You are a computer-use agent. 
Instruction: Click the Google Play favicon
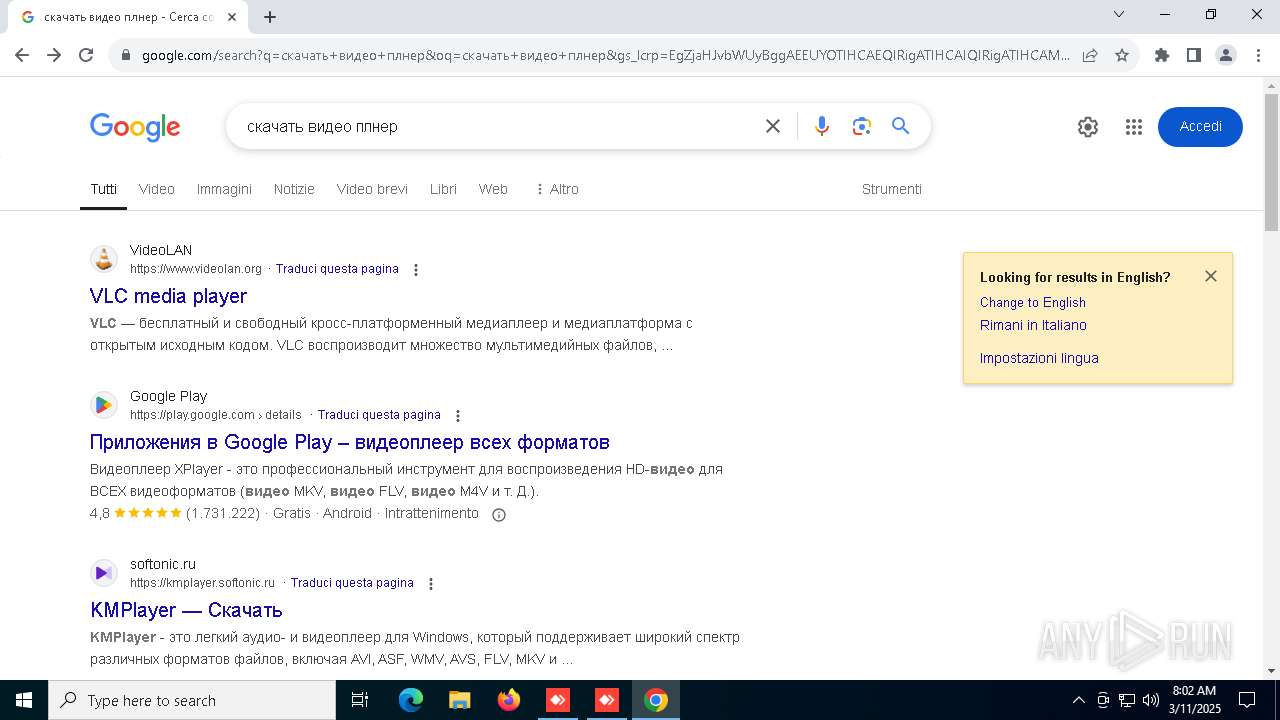click(x=104, y=405)
